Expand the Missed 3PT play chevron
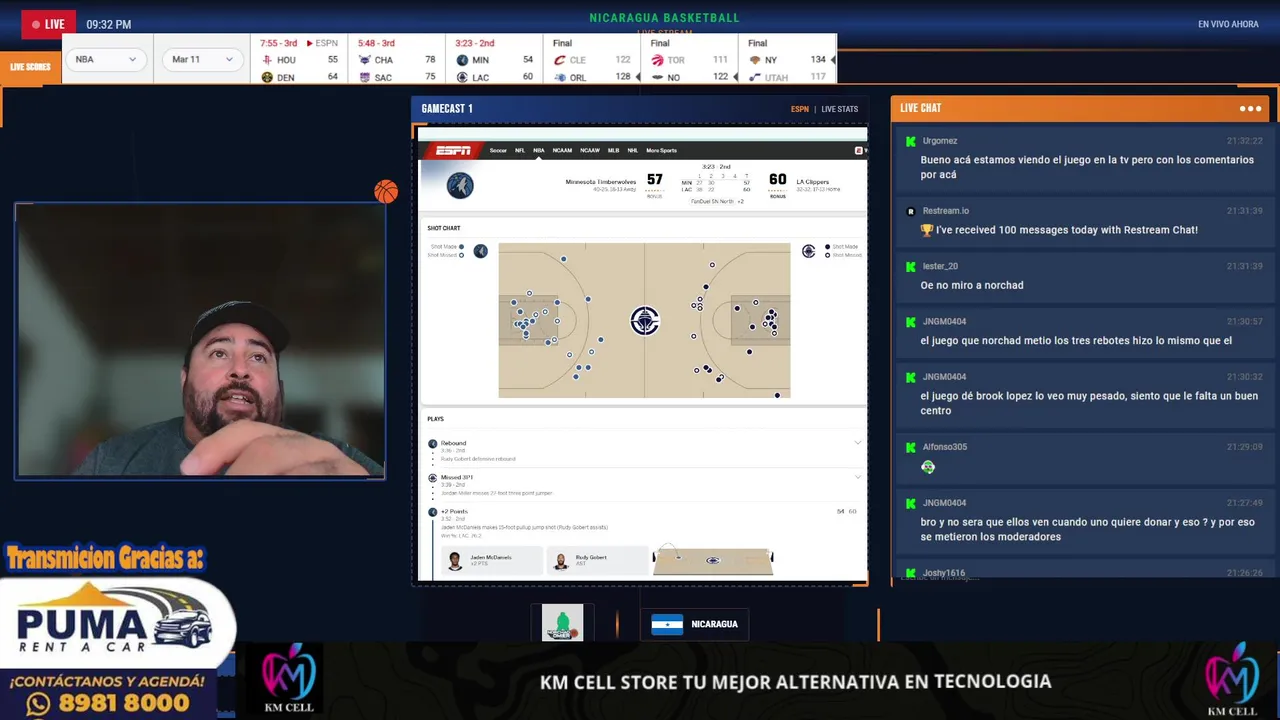The width and height of the screenshot is (1280, 720). [x=857, y=478]
